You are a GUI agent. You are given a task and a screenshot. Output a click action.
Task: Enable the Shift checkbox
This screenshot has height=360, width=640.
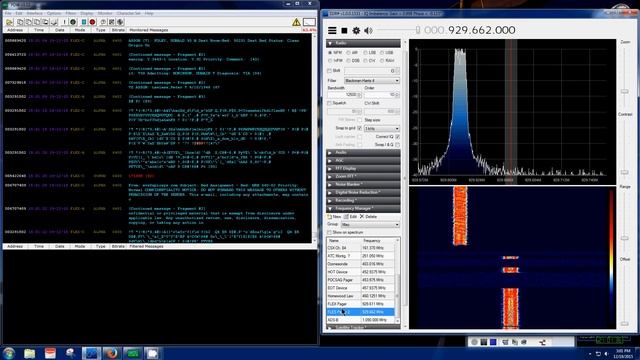(x=329, y=71)
